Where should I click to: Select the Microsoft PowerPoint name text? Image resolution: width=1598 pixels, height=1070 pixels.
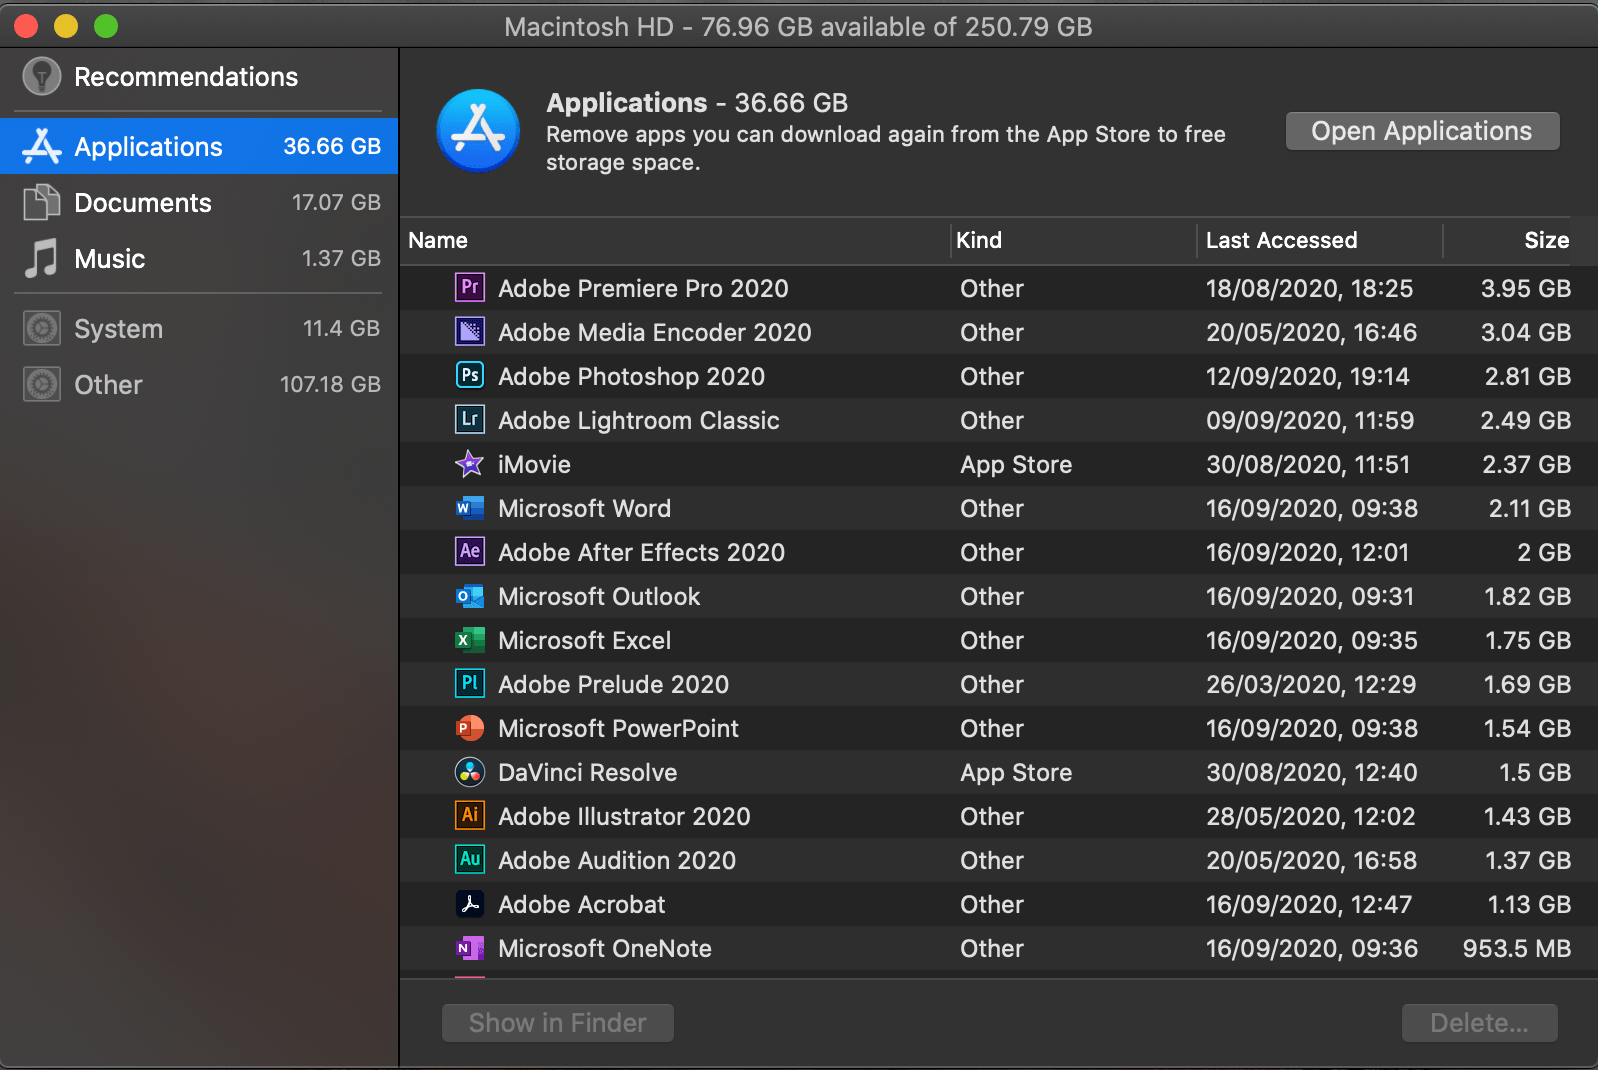click(618, 728)
